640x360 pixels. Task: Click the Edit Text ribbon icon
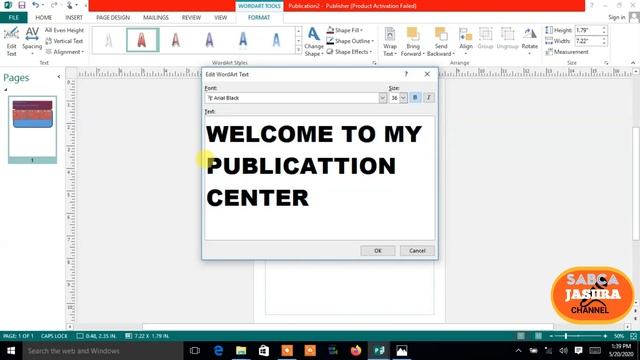11,42
